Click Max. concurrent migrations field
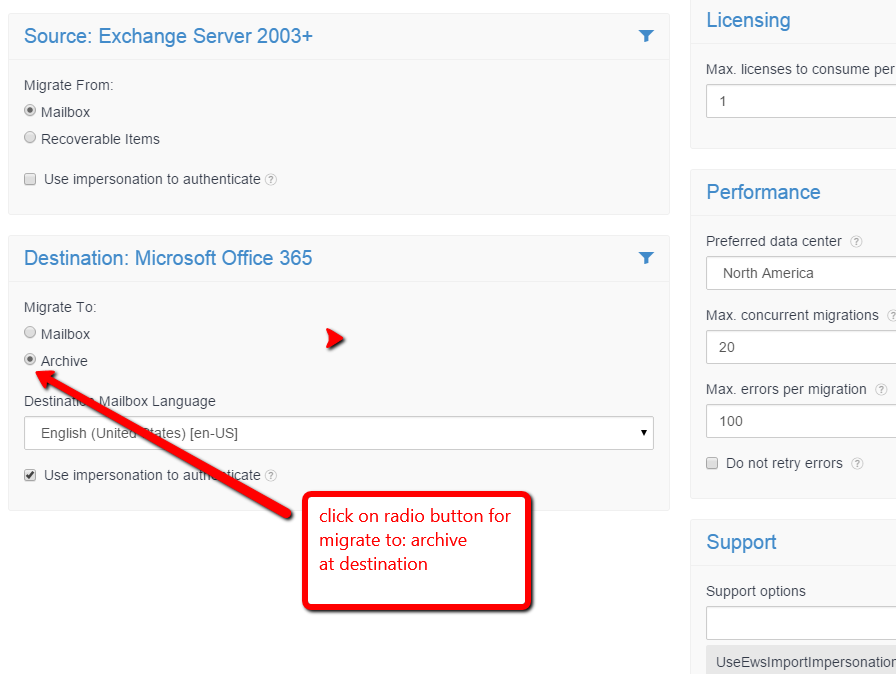 [x=801, y=347]
